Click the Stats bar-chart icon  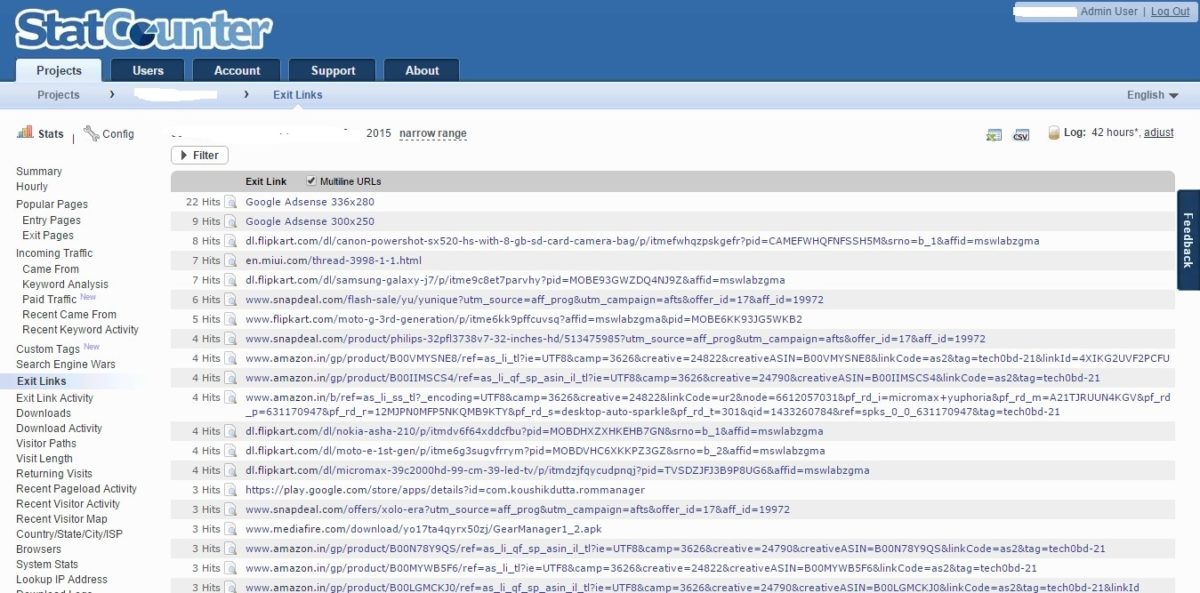click(25, 133)
